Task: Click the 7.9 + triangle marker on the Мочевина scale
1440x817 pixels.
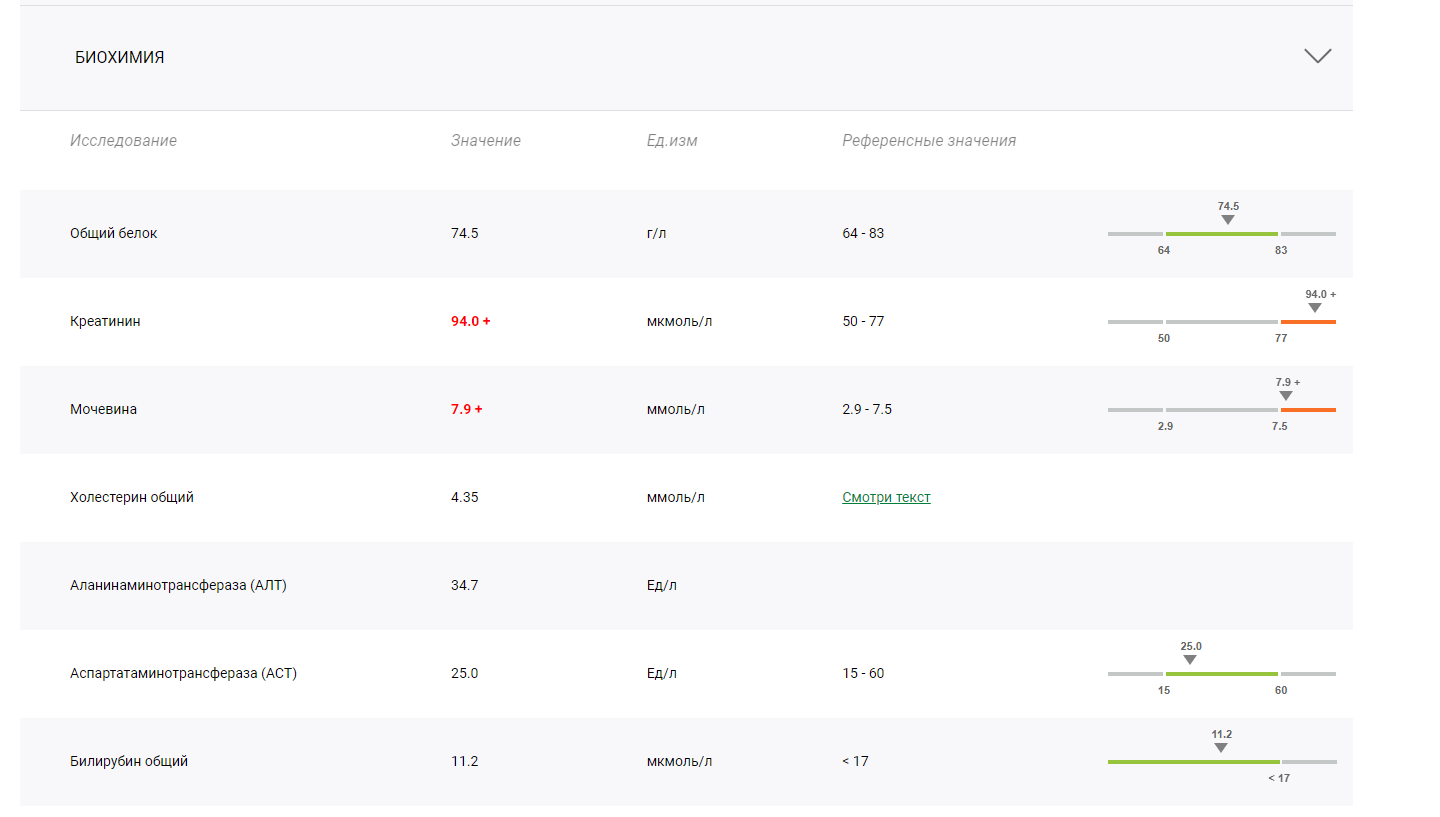Action: (x=1285, y=396)
